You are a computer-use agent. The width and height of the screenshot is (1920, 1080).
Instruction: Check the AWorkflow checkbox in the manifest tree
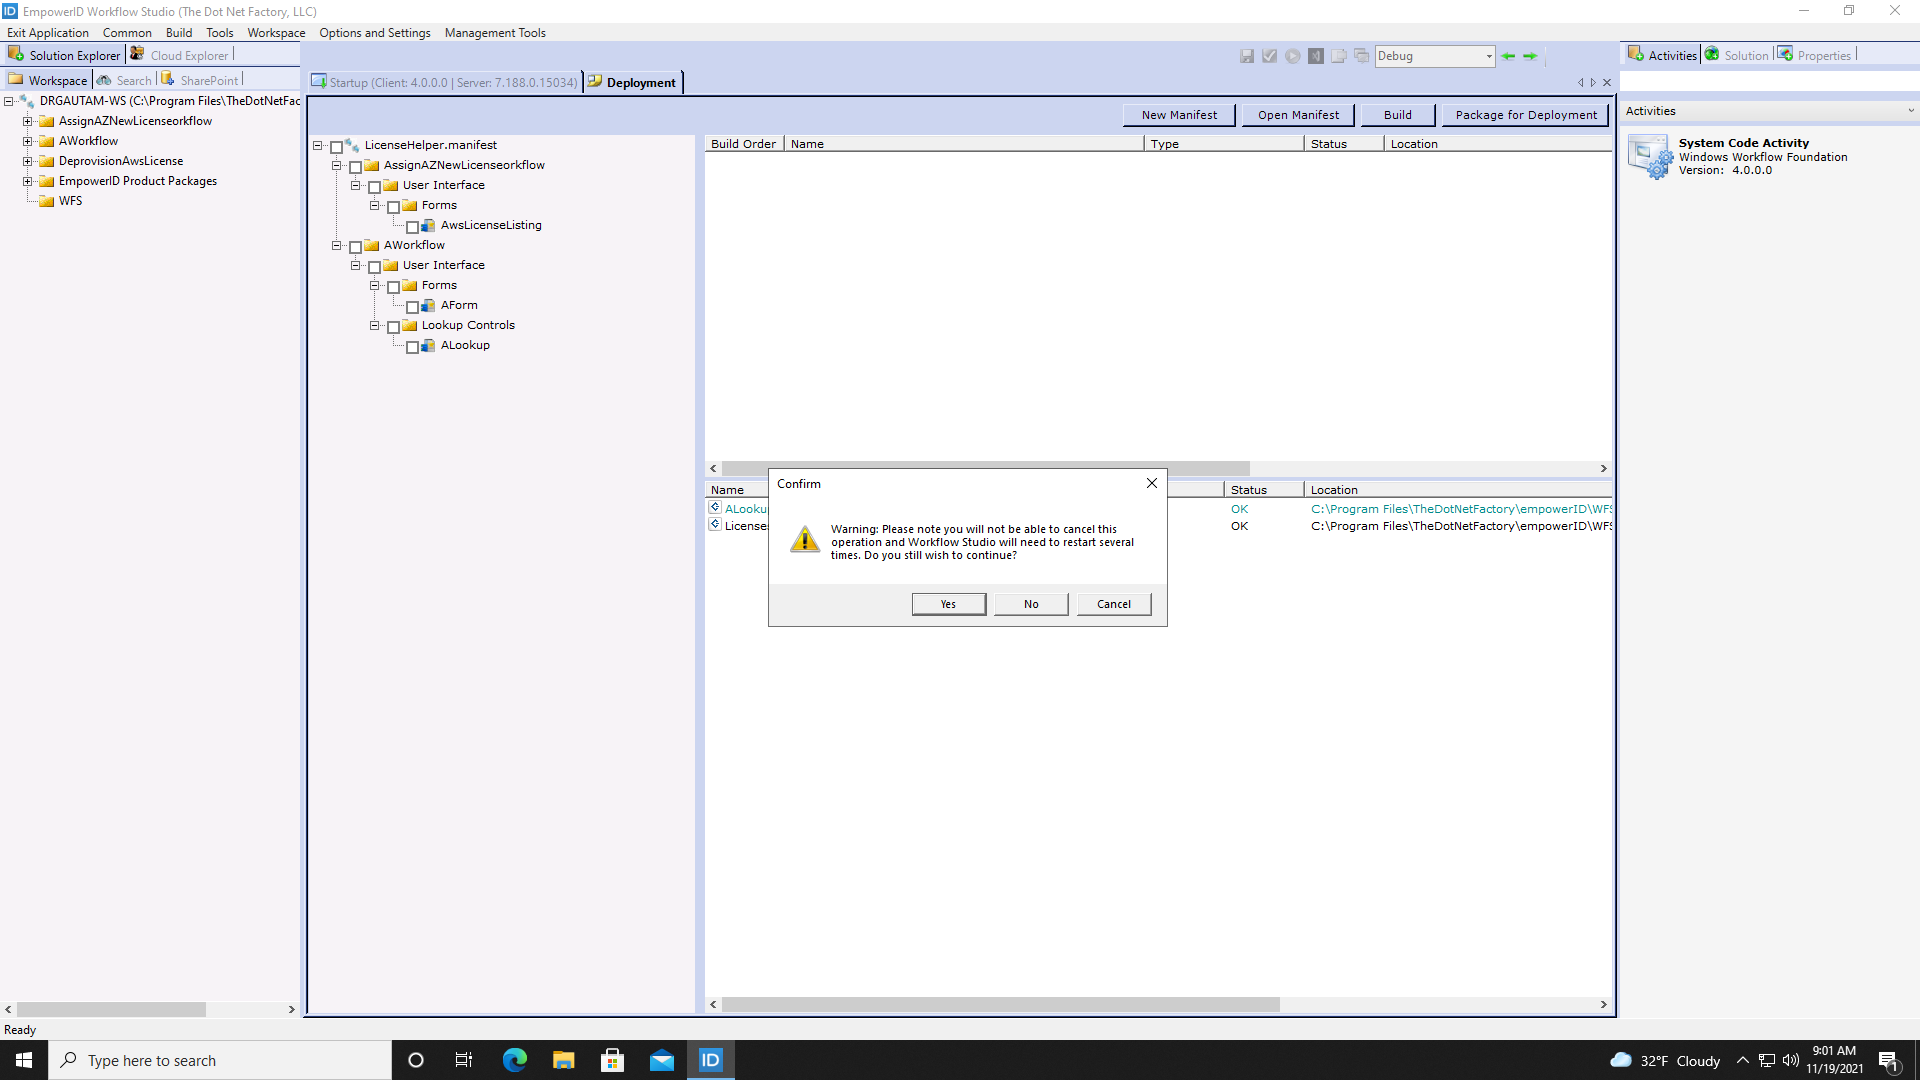(x=356, y=246)
